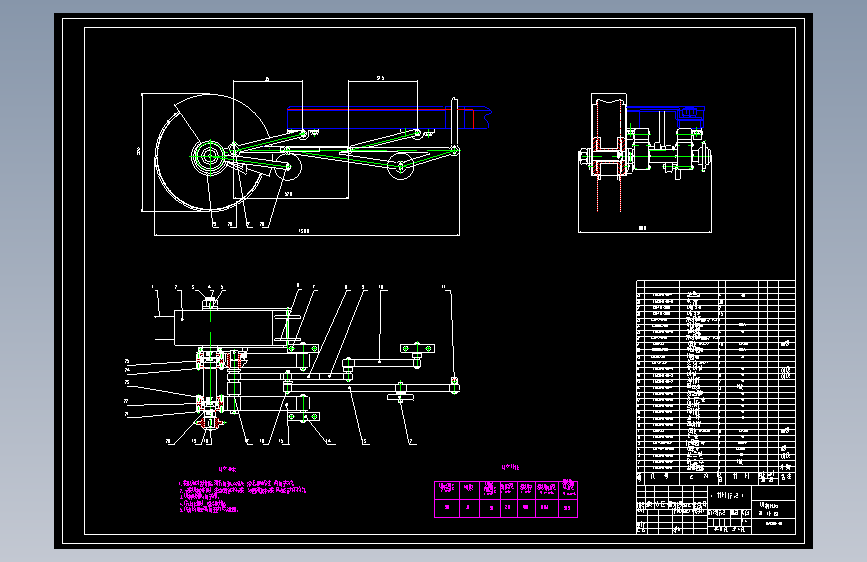Click the title block in the bottom-right corner

716,510
